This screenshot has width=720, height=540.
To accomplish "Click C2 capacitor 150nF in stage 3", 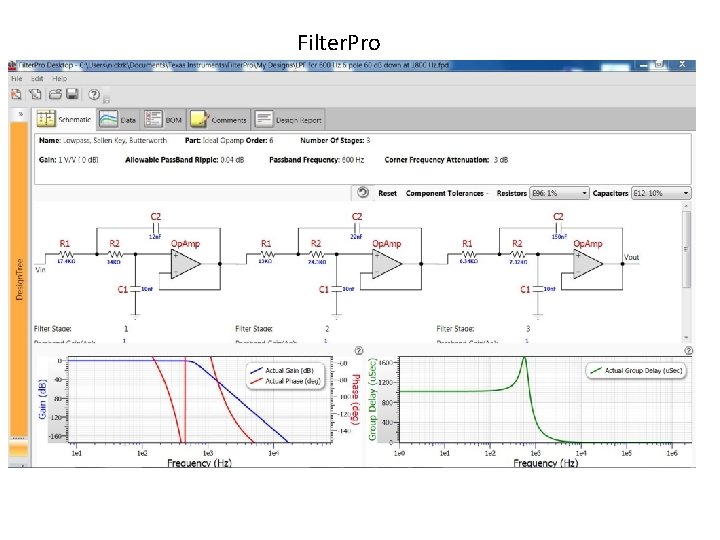I will [x=558, y=226].
